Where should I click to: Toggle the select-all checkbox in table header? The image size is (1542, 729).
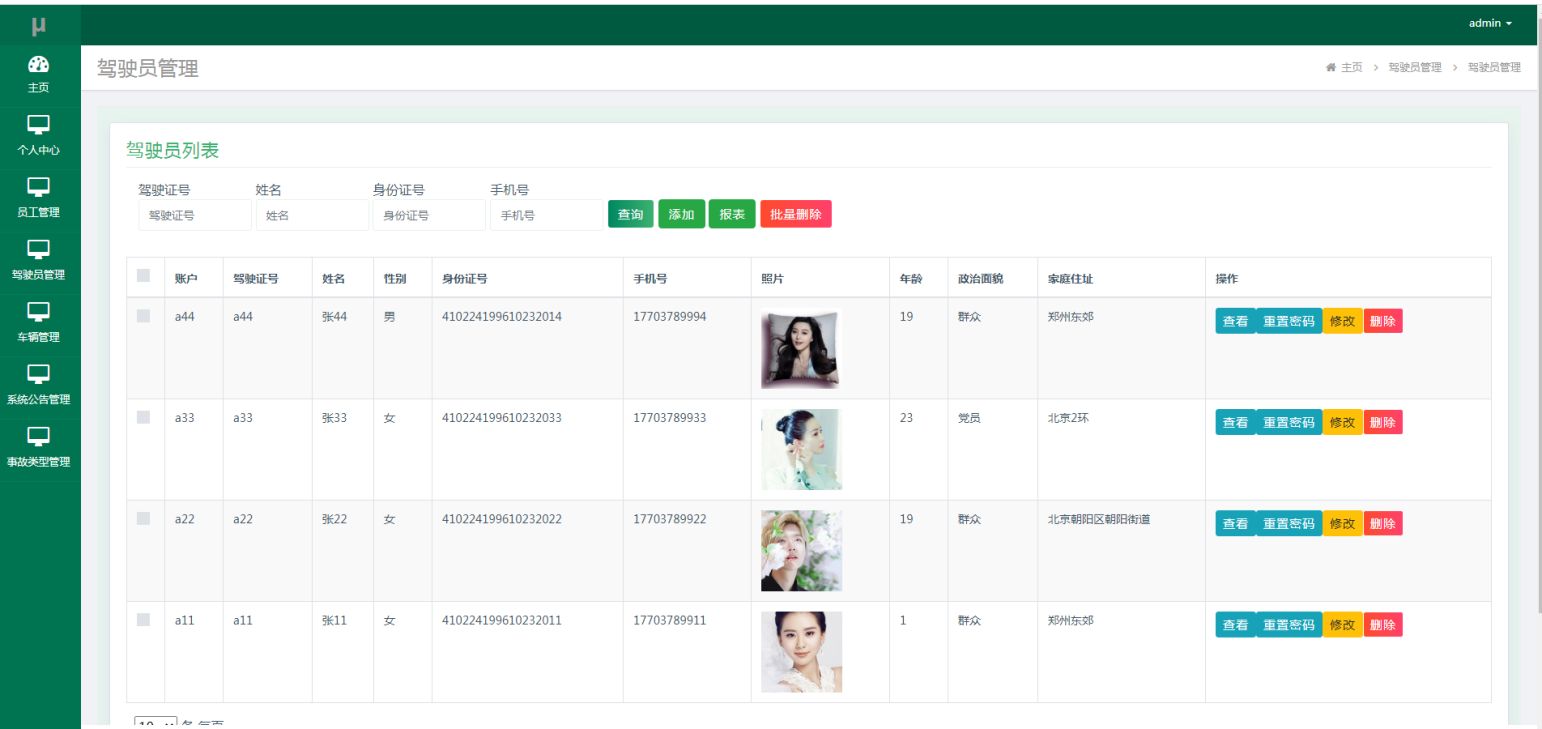(x=143, y=275)
